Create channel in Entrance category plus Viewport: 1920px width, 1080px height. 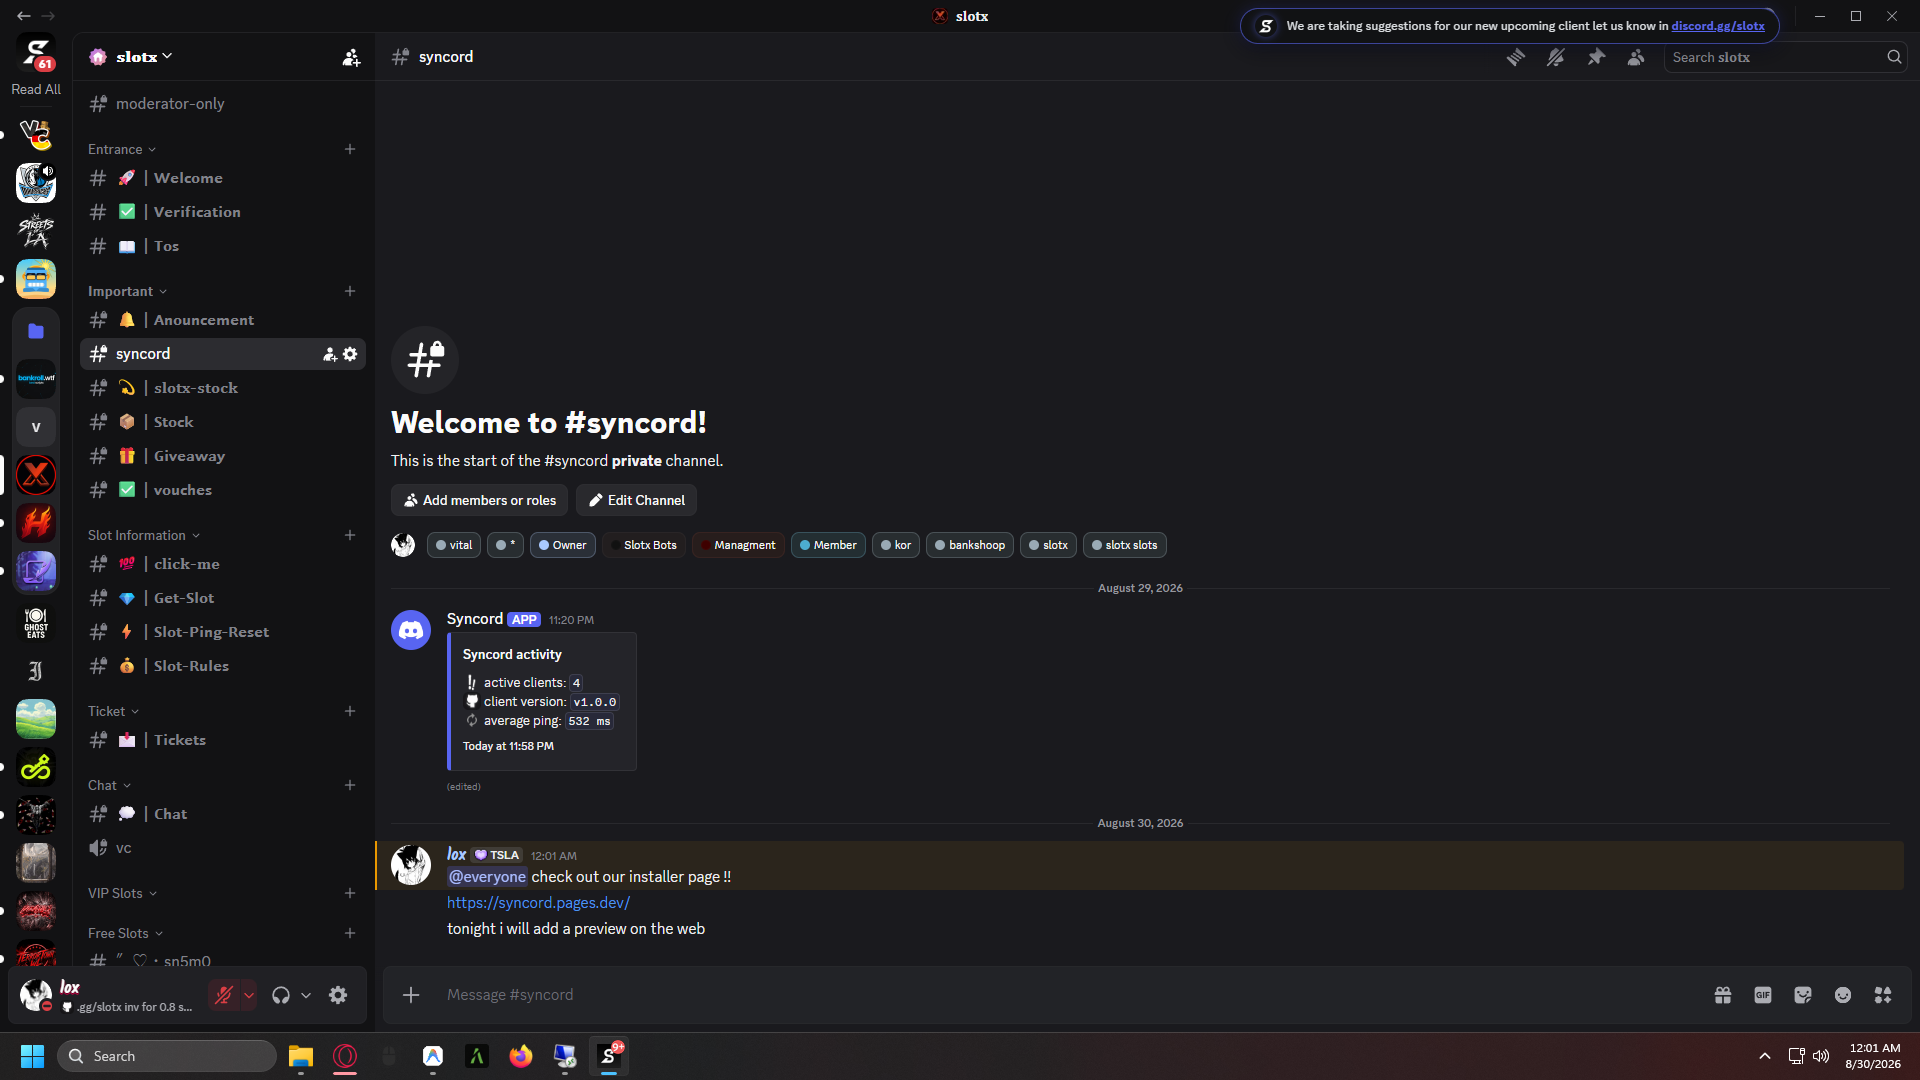[x=350, y=149]
